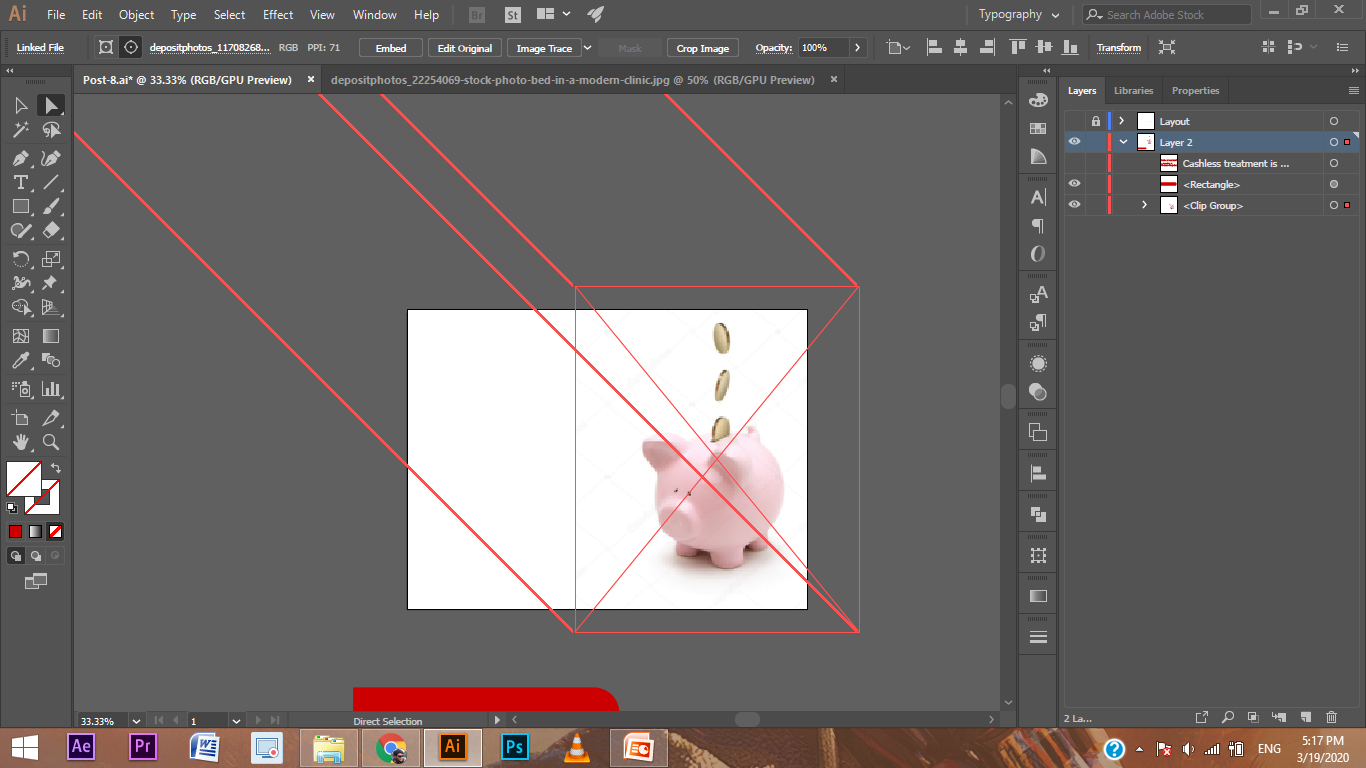Click the red fill color swatch
Screen dimensions: 1366x768
(14, 531)
